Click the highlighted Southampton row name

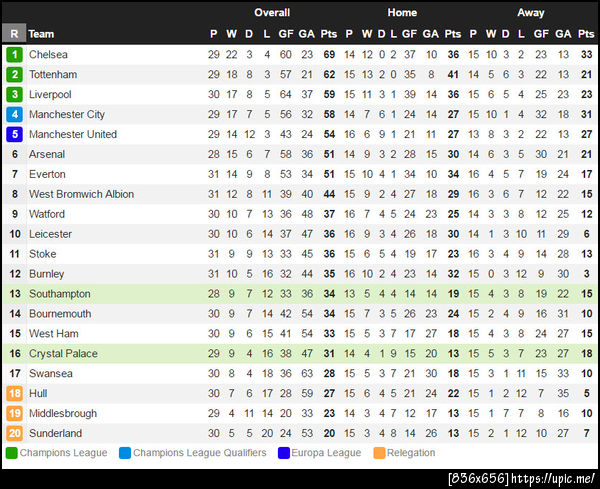coord(59,294)
